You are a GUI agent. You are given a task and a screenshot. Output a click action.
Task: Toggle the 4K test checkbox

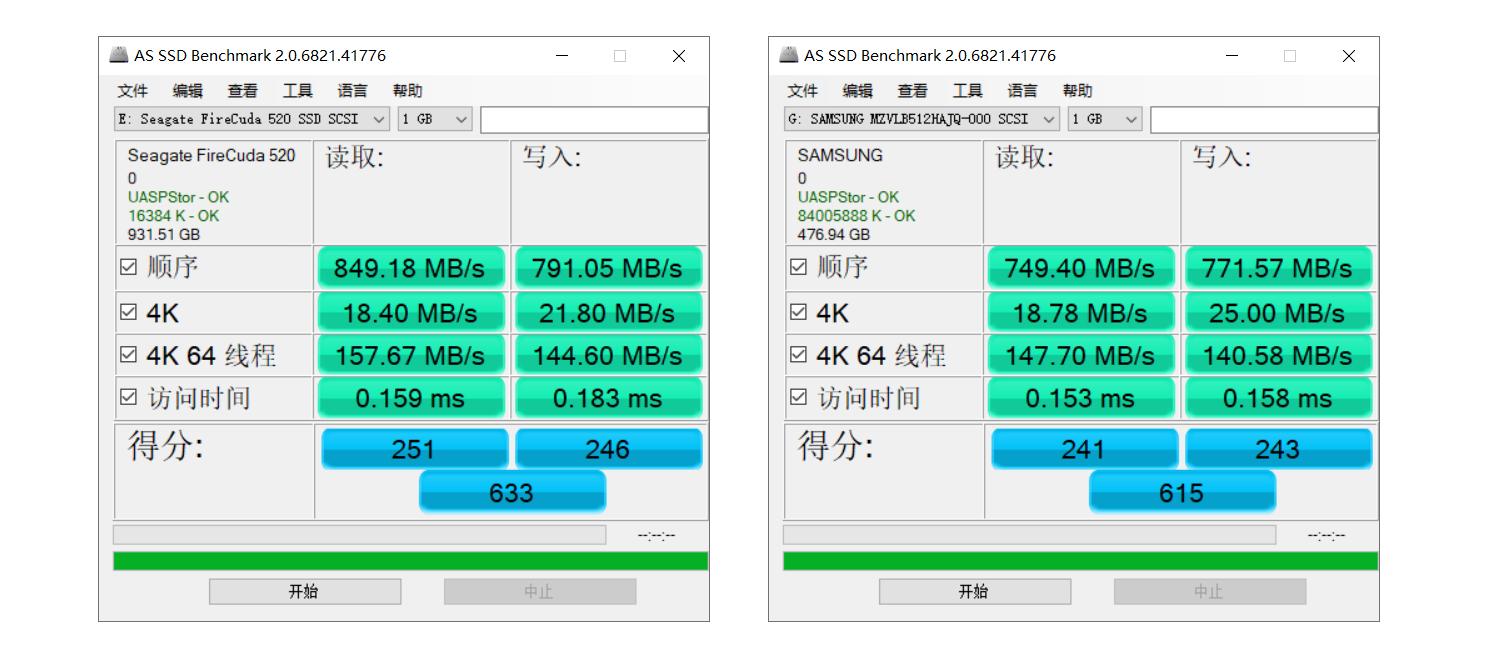pos(129,312)
